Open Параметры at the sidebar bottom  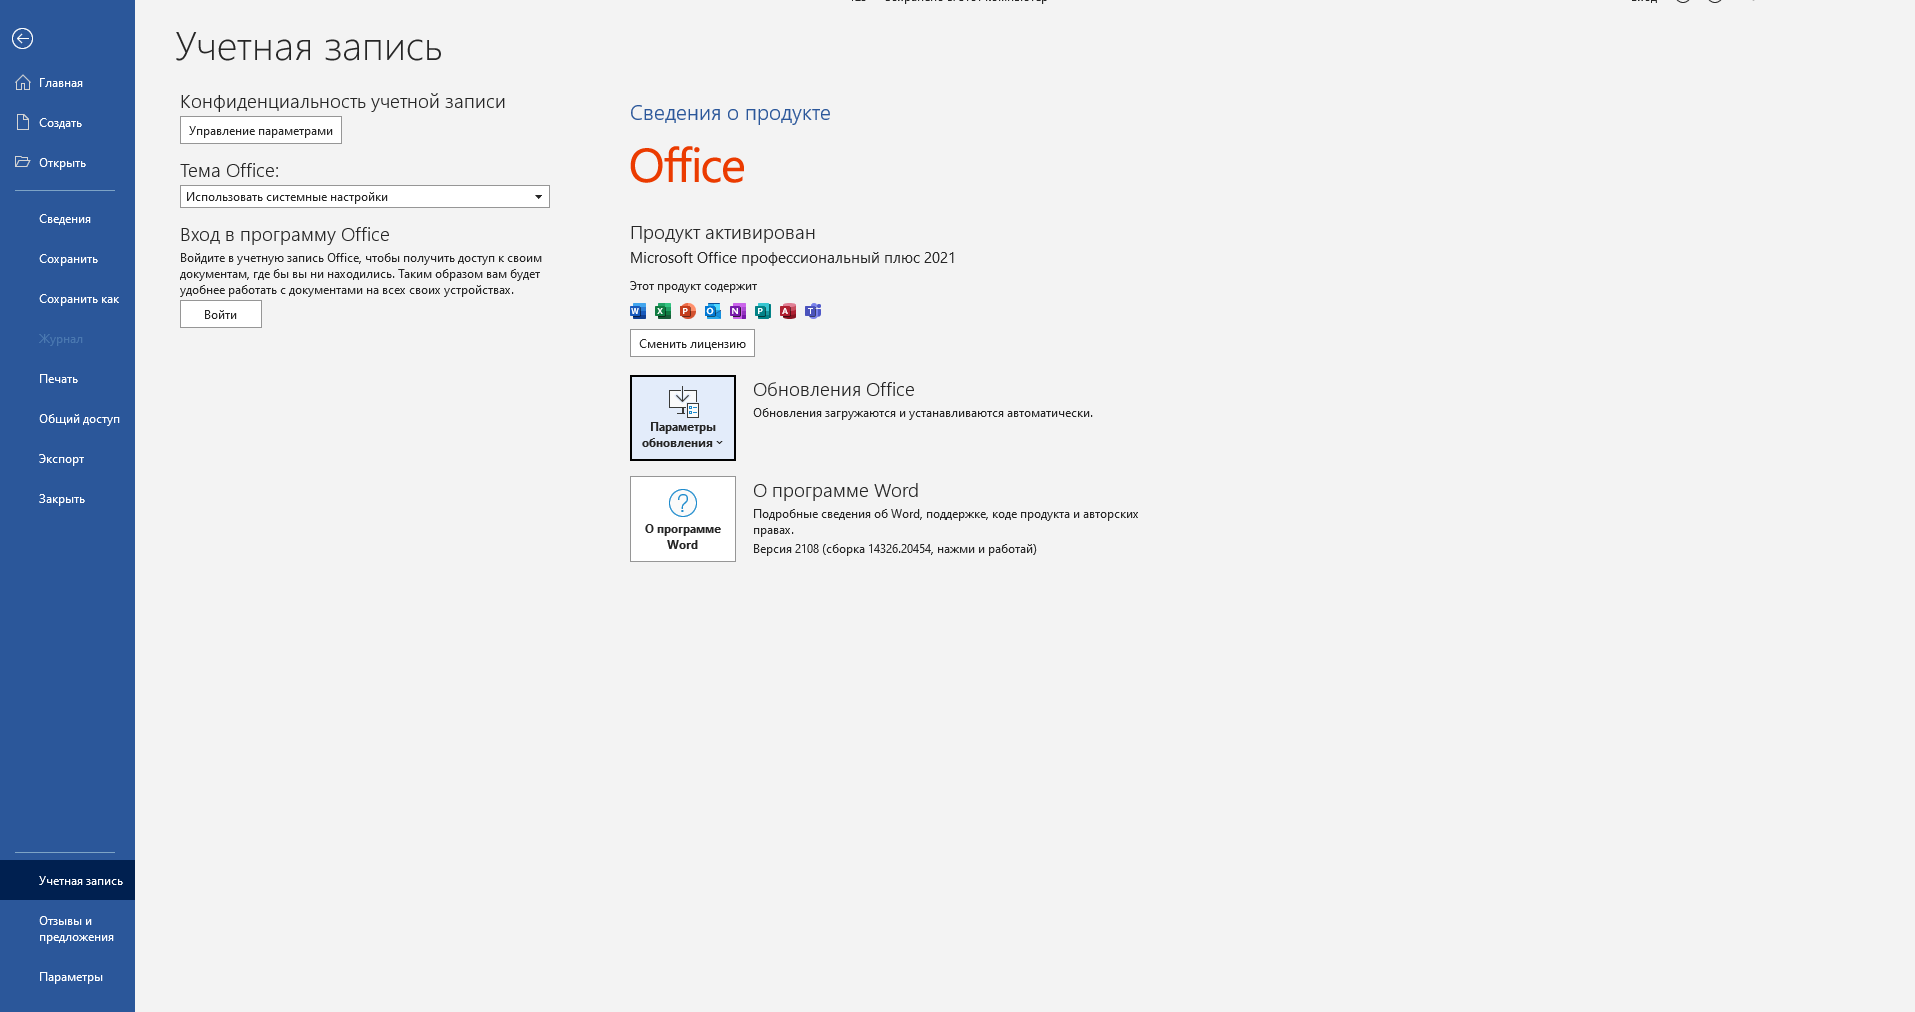67,977
